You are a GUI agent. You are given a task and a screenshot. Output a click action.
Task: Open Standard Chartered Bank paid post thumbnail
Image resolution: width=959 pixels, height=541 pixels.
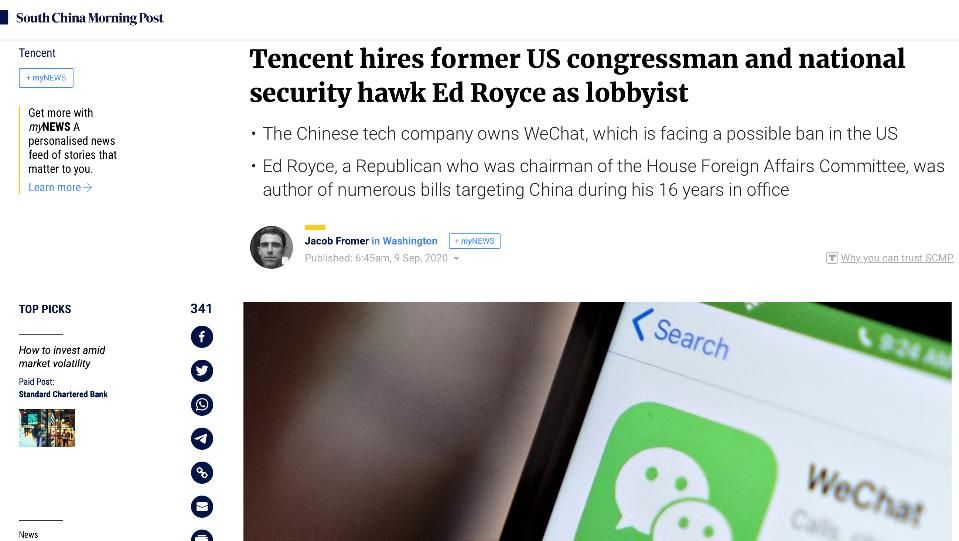tap(47, 428)
